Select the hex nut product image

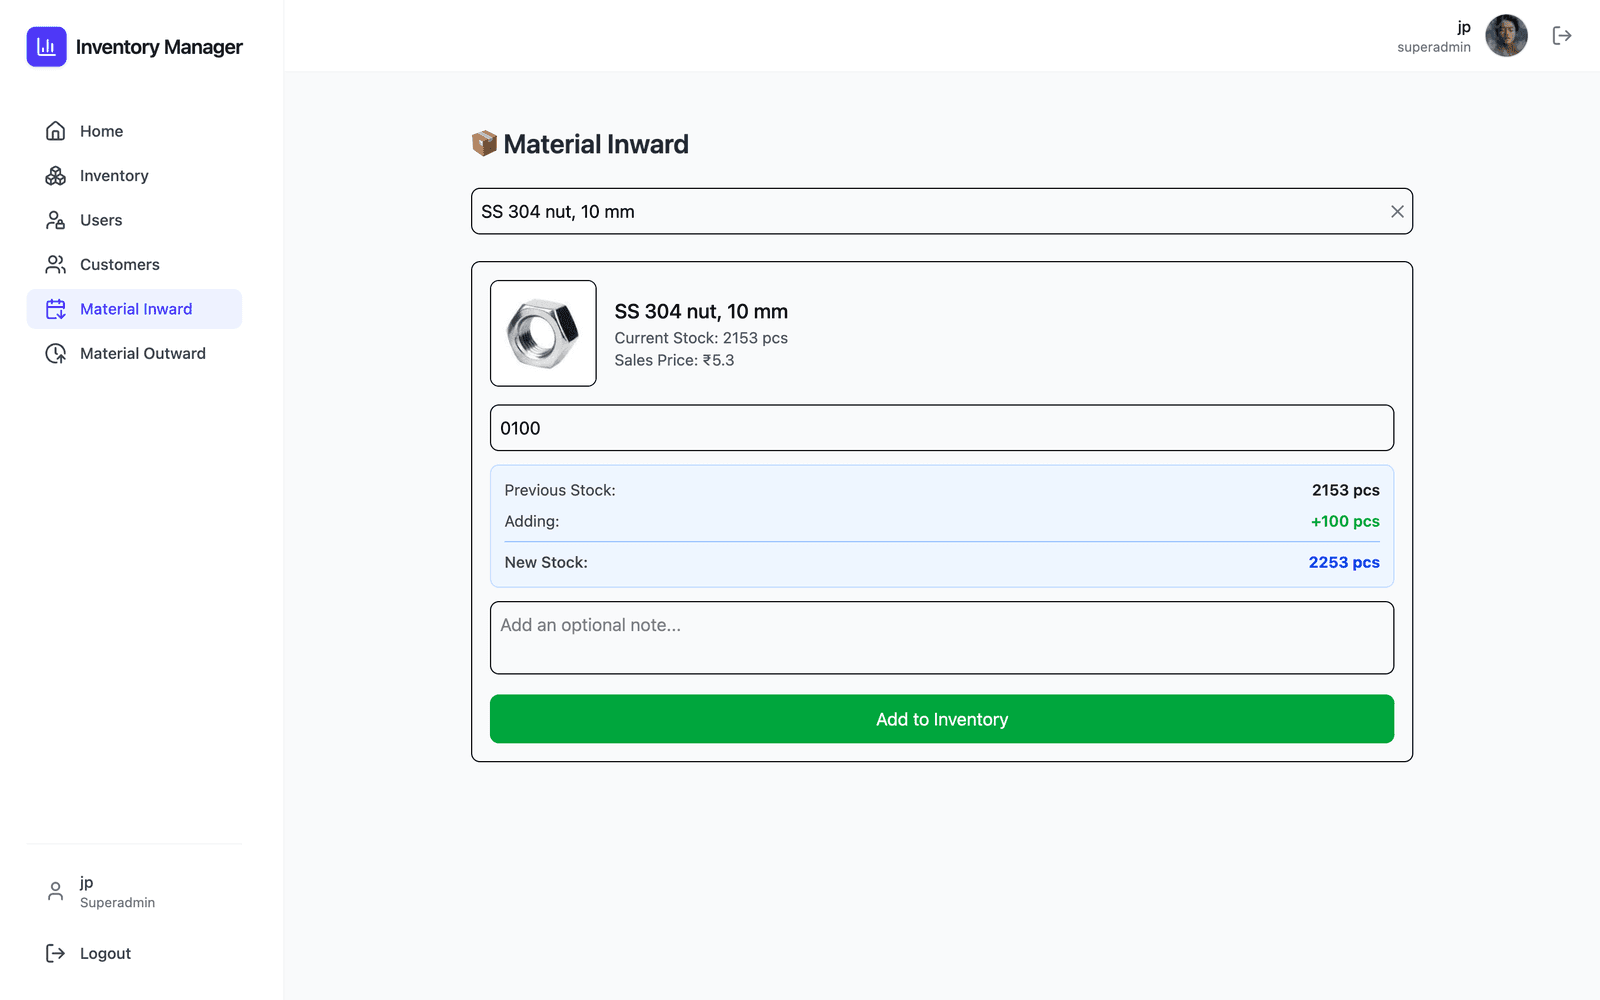(543, 333)
